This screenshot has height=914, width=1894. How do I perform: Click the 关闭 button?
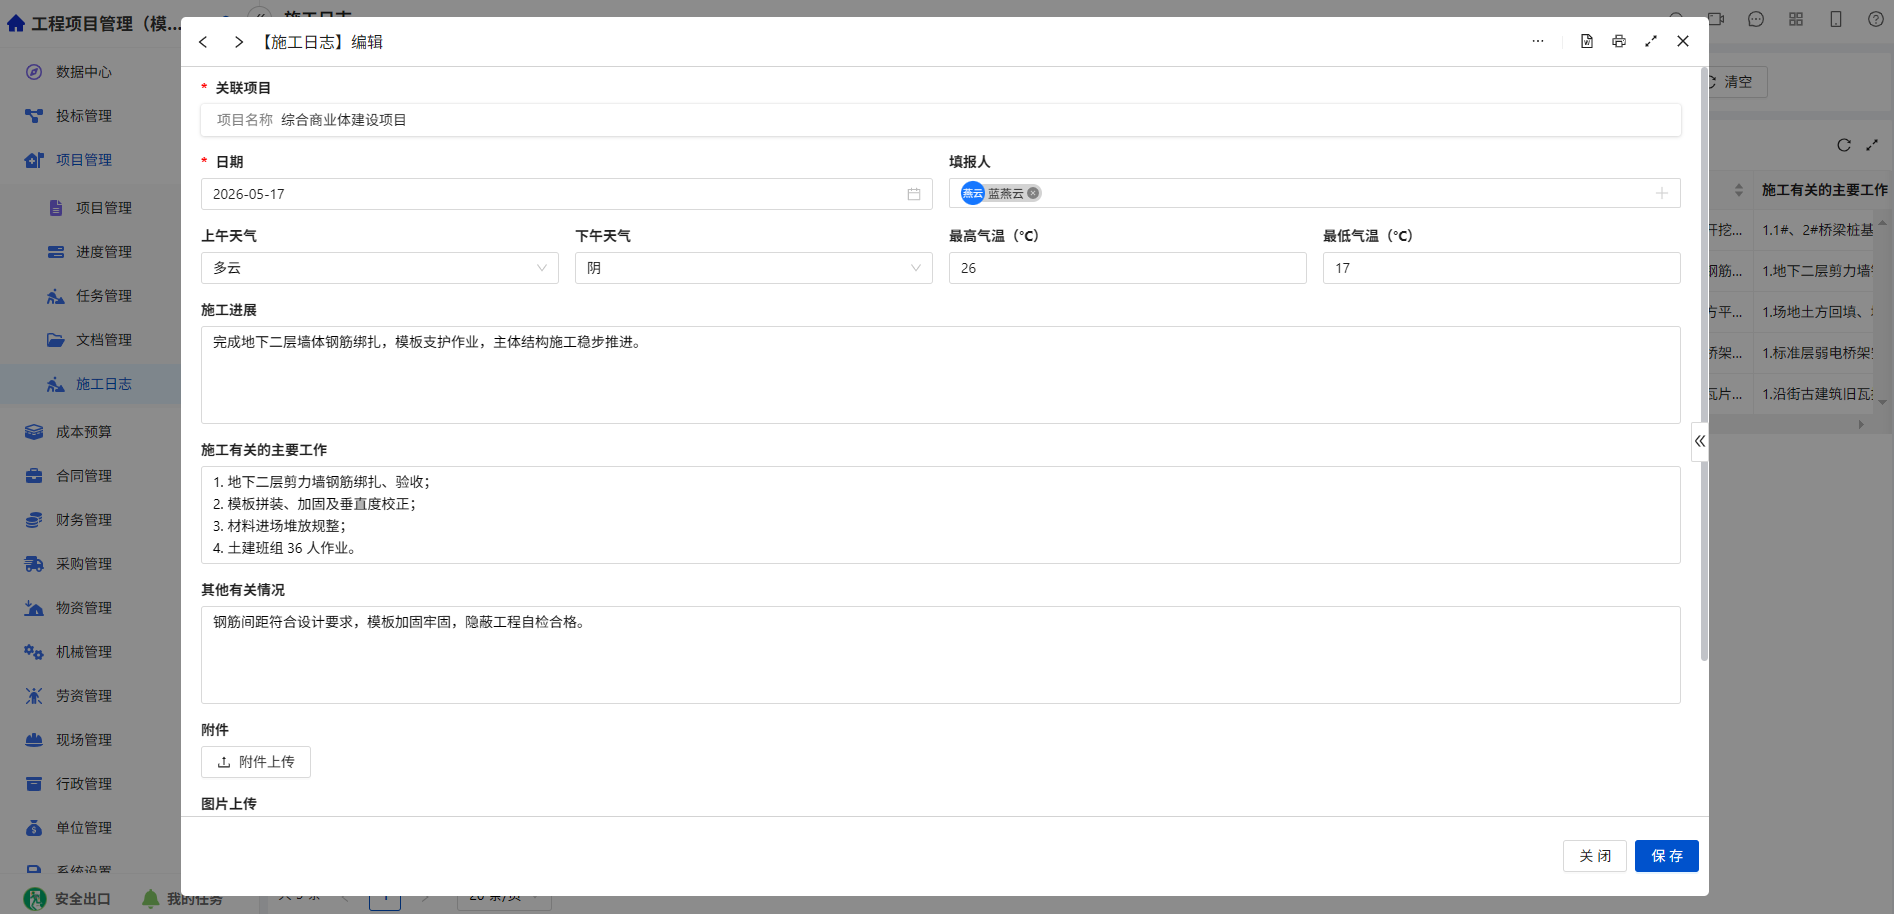[x=1595, y=856]
